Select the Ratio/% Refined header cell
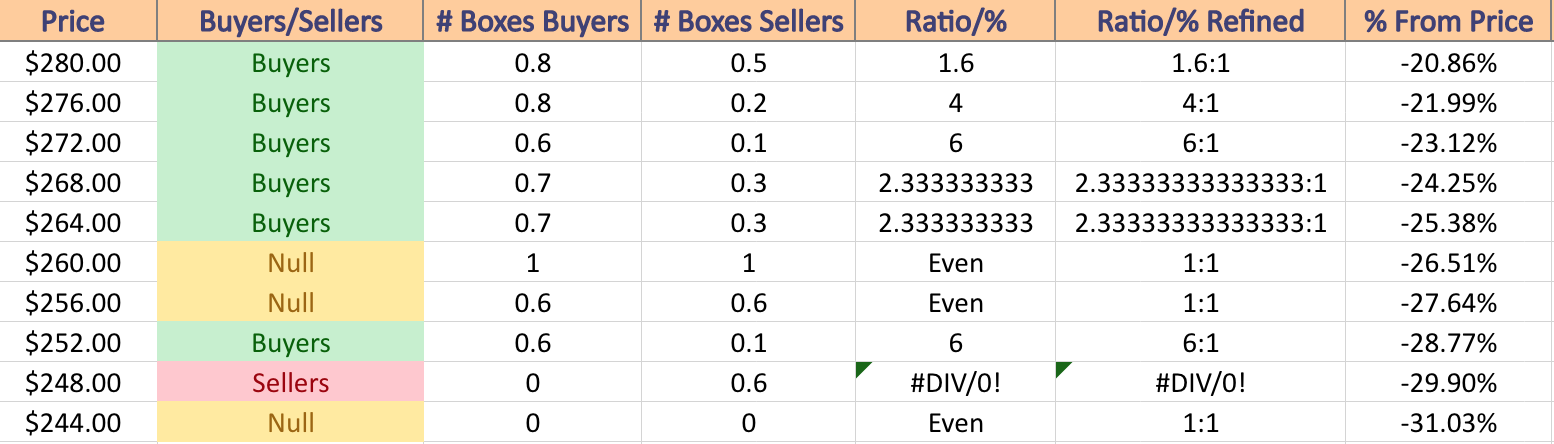Screen dimensions: 1554x444 coord(1201,21)
